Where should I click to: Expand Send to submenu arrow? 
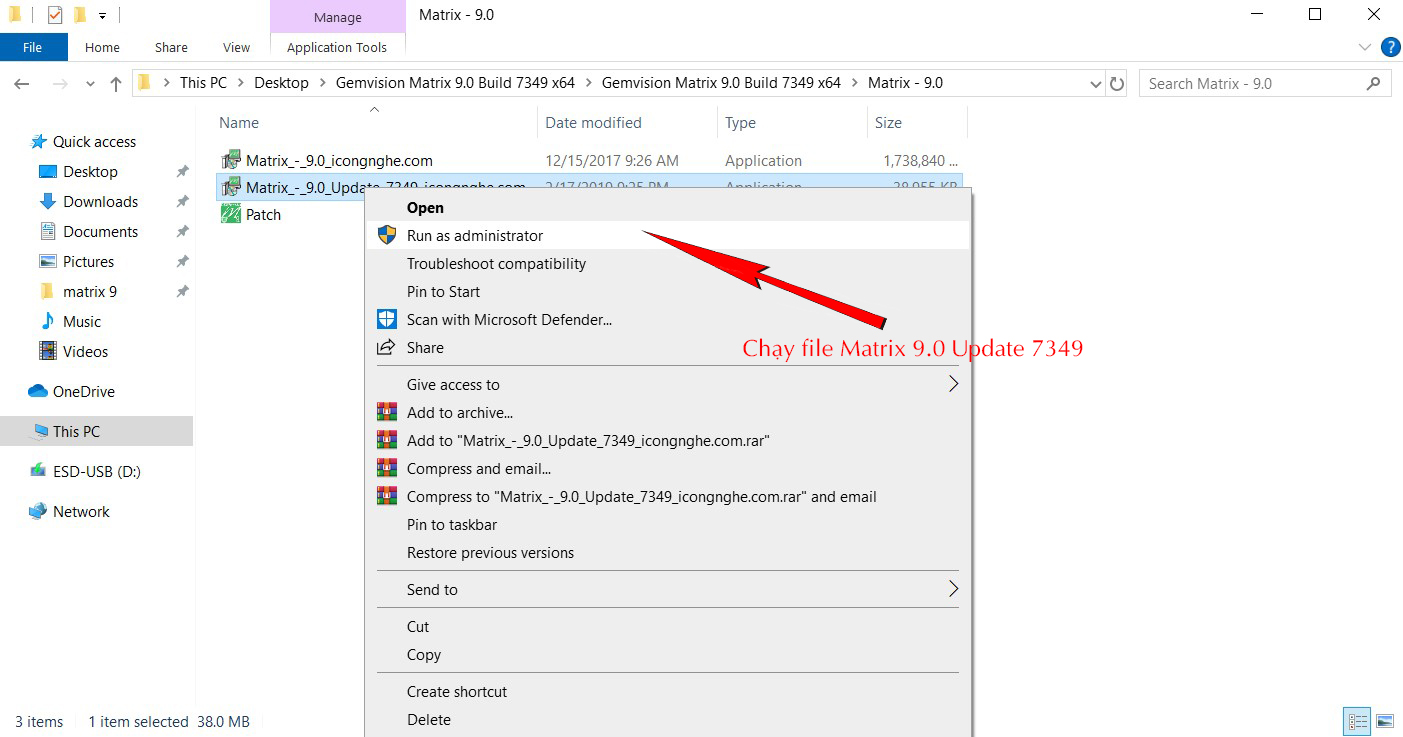click(x=953, y=589)
